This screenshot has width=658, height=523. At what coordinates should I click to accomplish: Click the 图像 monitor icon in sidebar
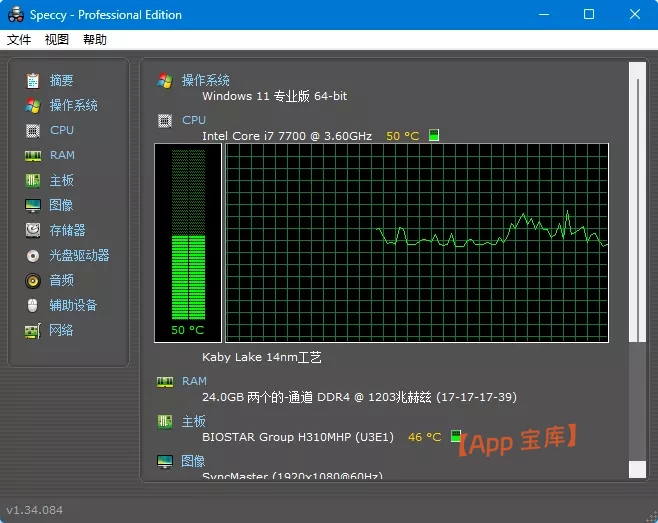[x=33, y=206]
